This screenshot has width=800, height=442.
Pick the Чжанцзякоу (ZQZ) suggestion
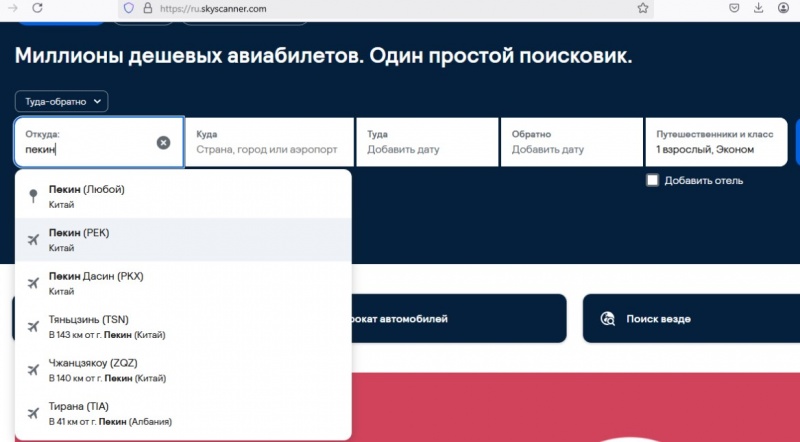[183, 370]
